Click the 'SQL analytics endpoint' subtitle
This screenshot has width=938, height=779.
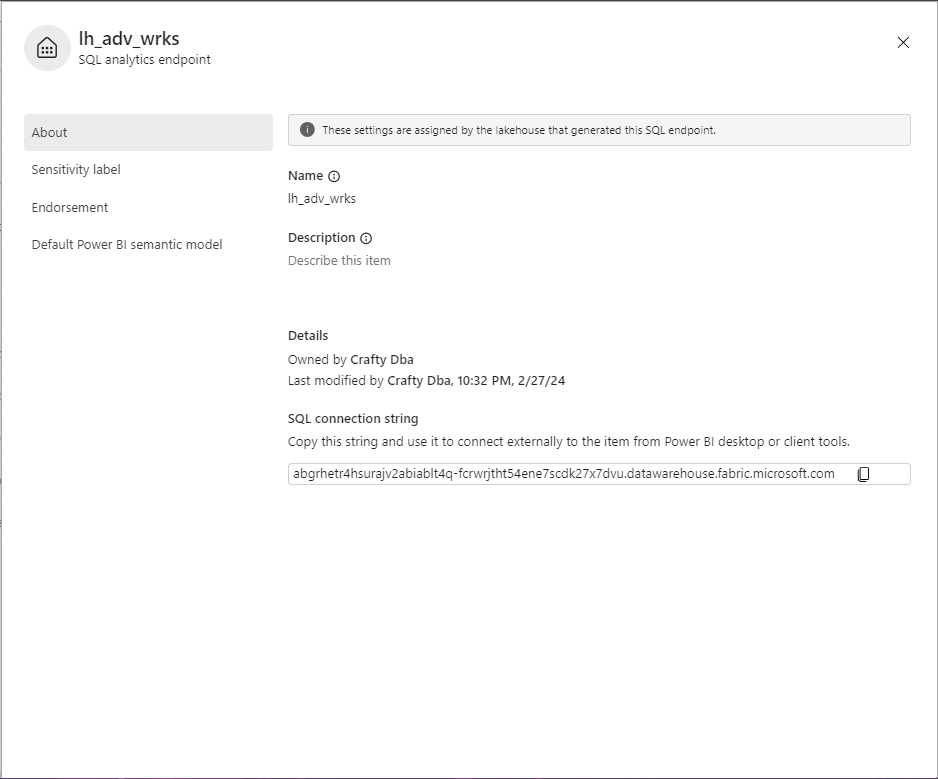pyautogui.click(x=144, y=60)
